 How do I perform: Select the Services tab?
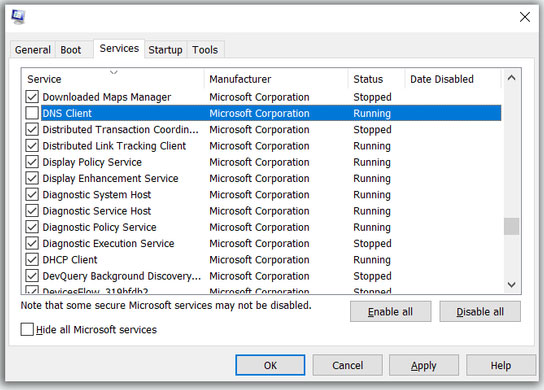(x=119, y=49)
